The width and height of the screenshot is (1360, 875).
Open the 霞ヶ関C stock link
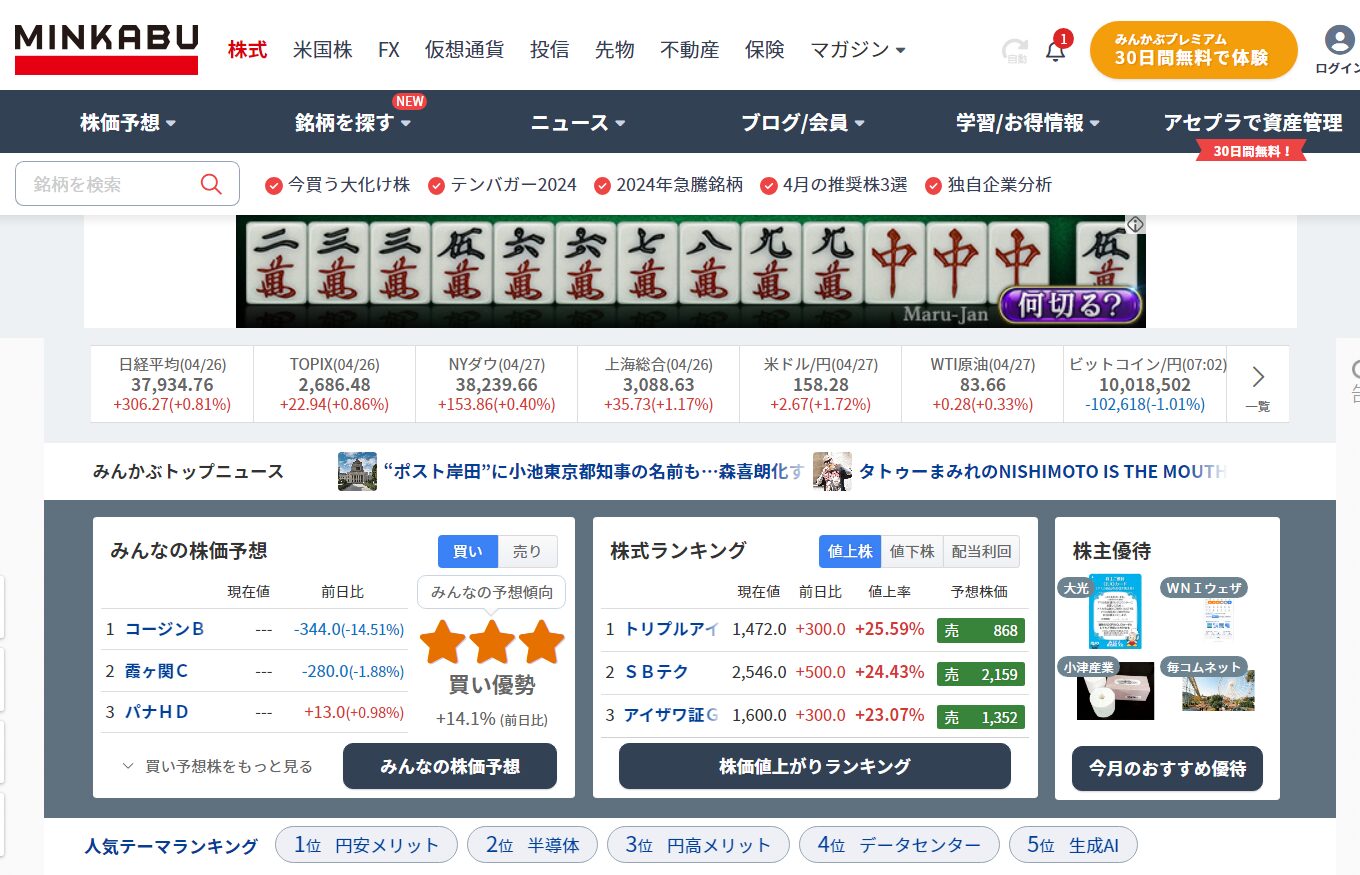[x=156, y=671]
